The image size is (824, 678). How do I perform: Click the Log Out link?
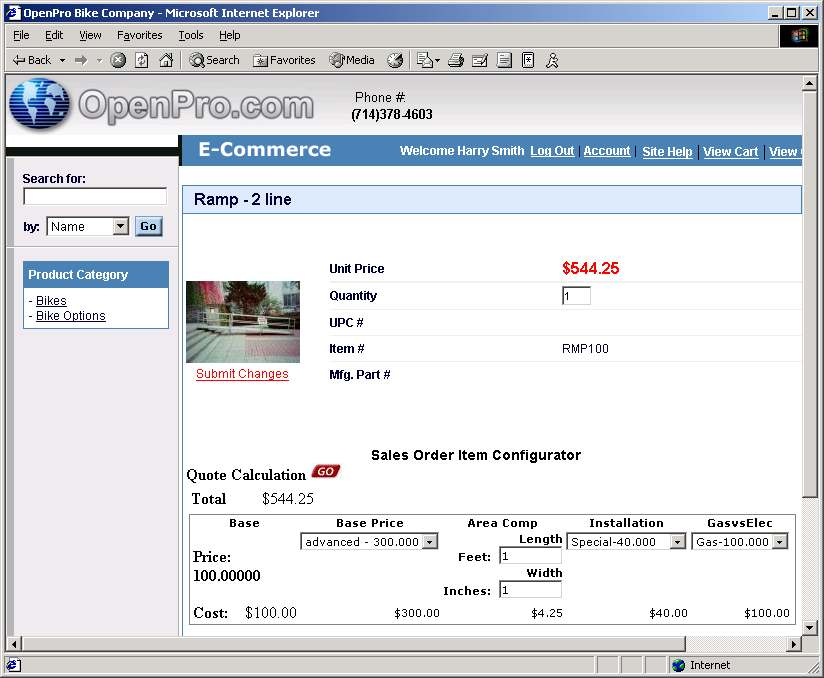tap(552, 151)
